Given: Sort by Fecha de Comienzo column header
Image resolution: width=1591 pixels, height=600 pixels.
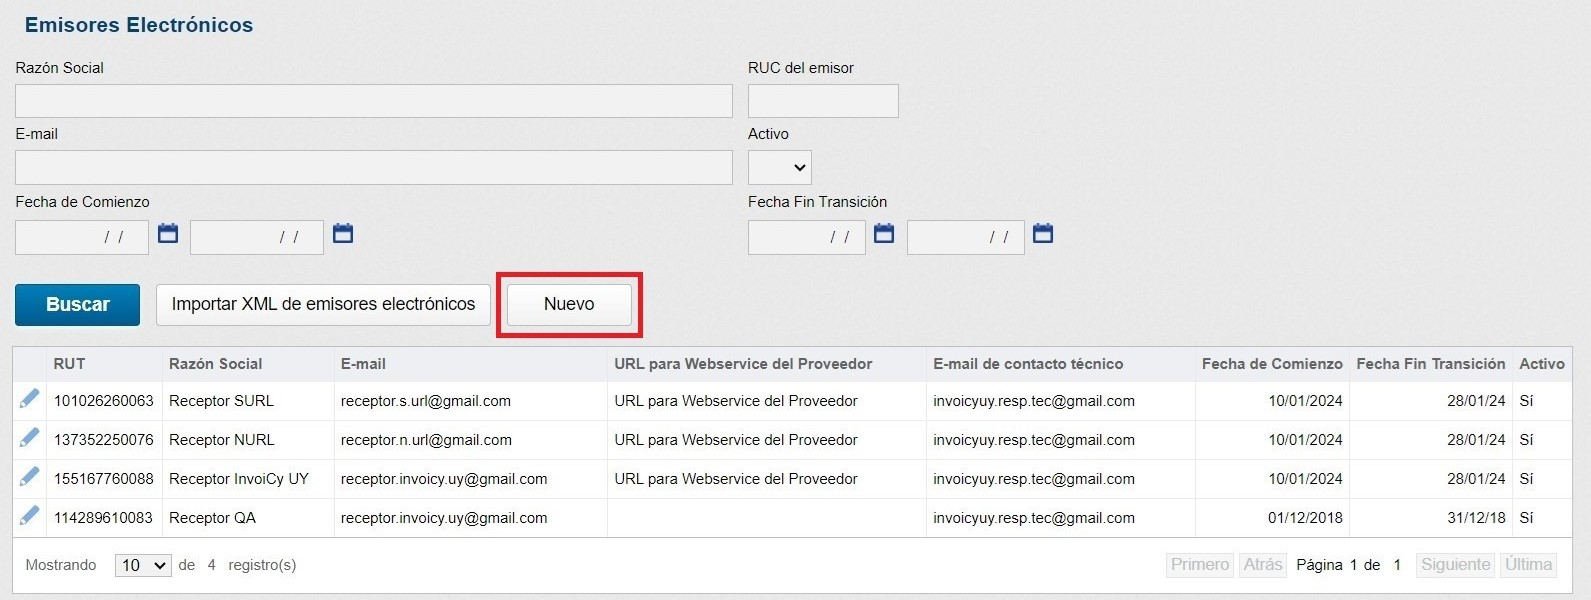Looking at the screenshot, I should [1271, 364].
